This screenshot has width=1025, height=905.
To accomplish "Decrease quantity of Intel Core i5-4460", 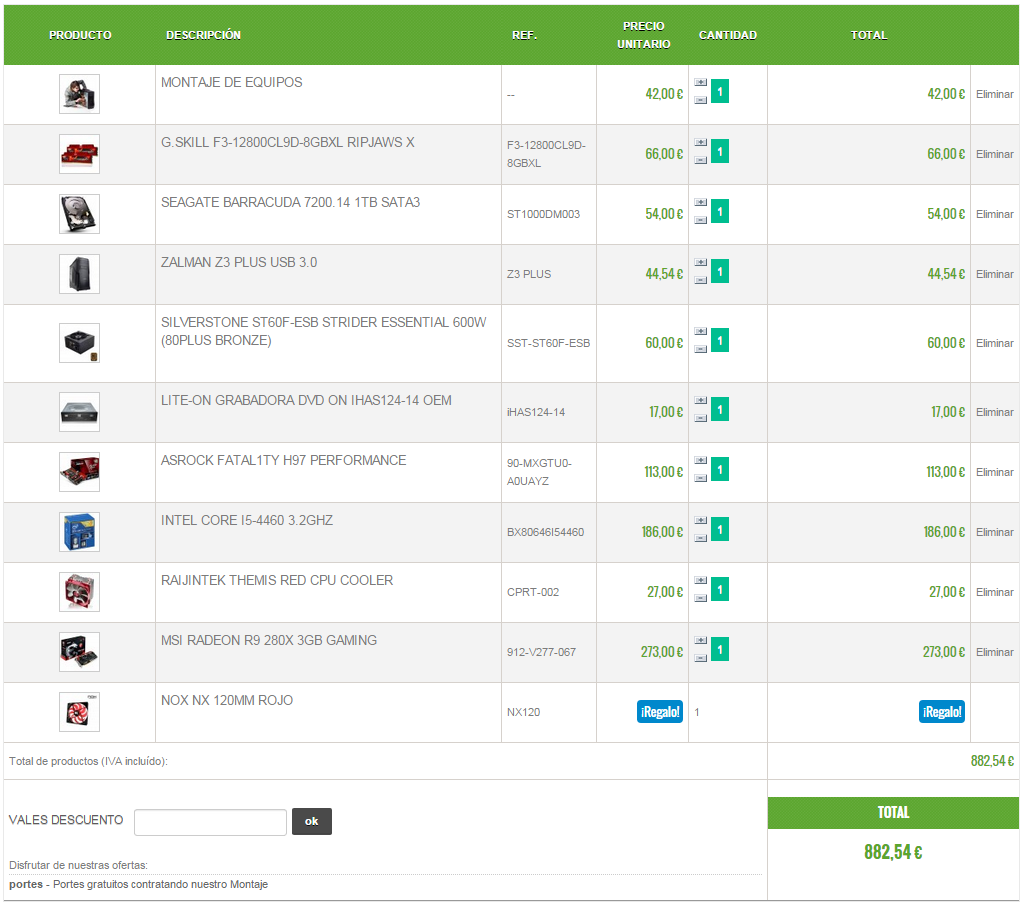I will pyautogui.click(x=701, y=539).
